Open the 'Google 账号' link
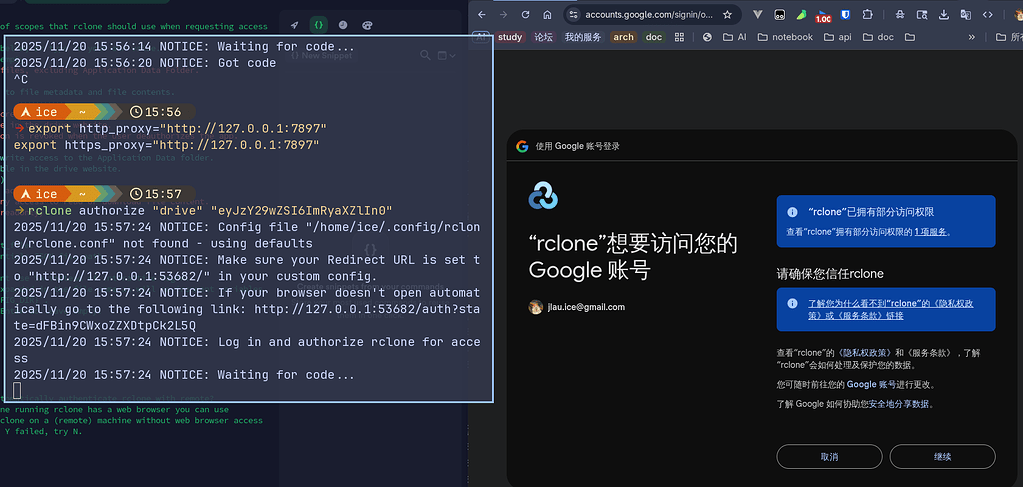The height and width of the screenshot is (487, 1023). click(x=873, y=385)
